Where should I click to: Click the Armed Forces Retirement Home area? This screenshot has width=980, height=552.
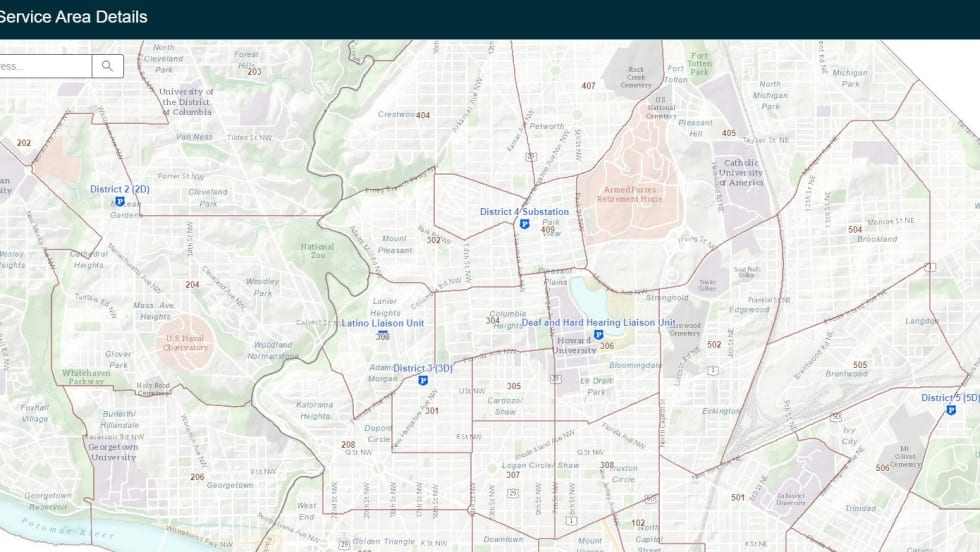(630, 193)
